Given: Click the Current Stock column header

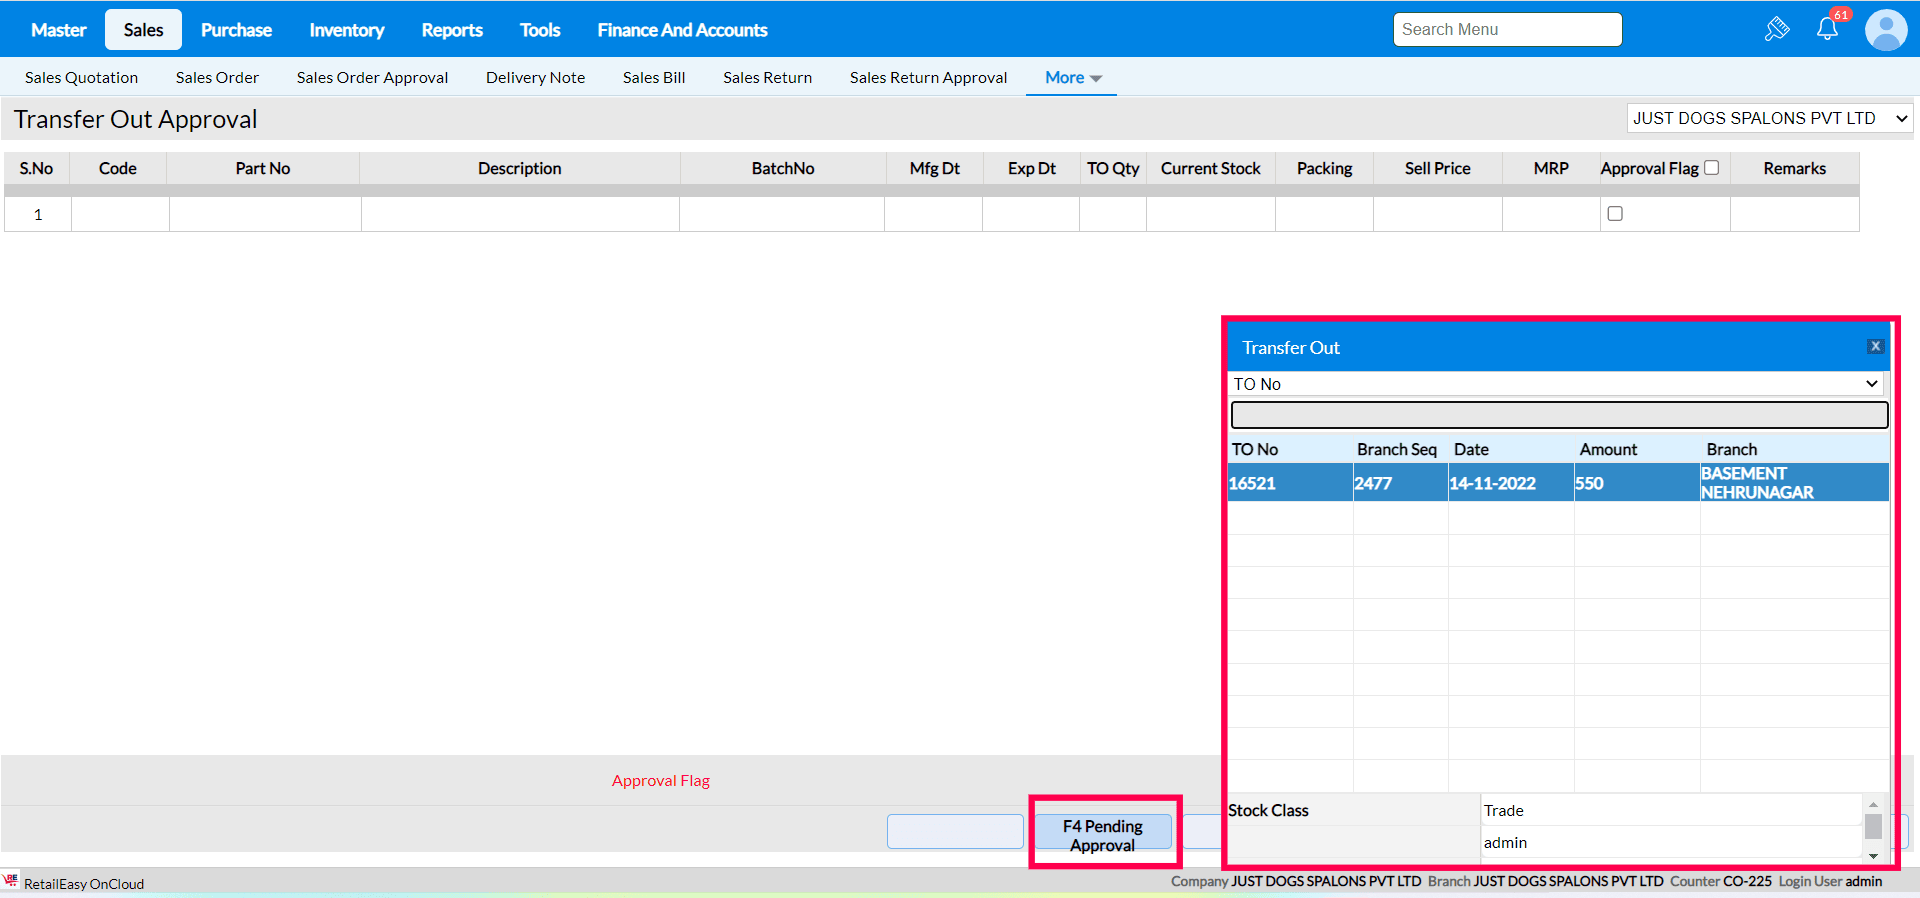Looking at the screenshot, I should 1210,169.
